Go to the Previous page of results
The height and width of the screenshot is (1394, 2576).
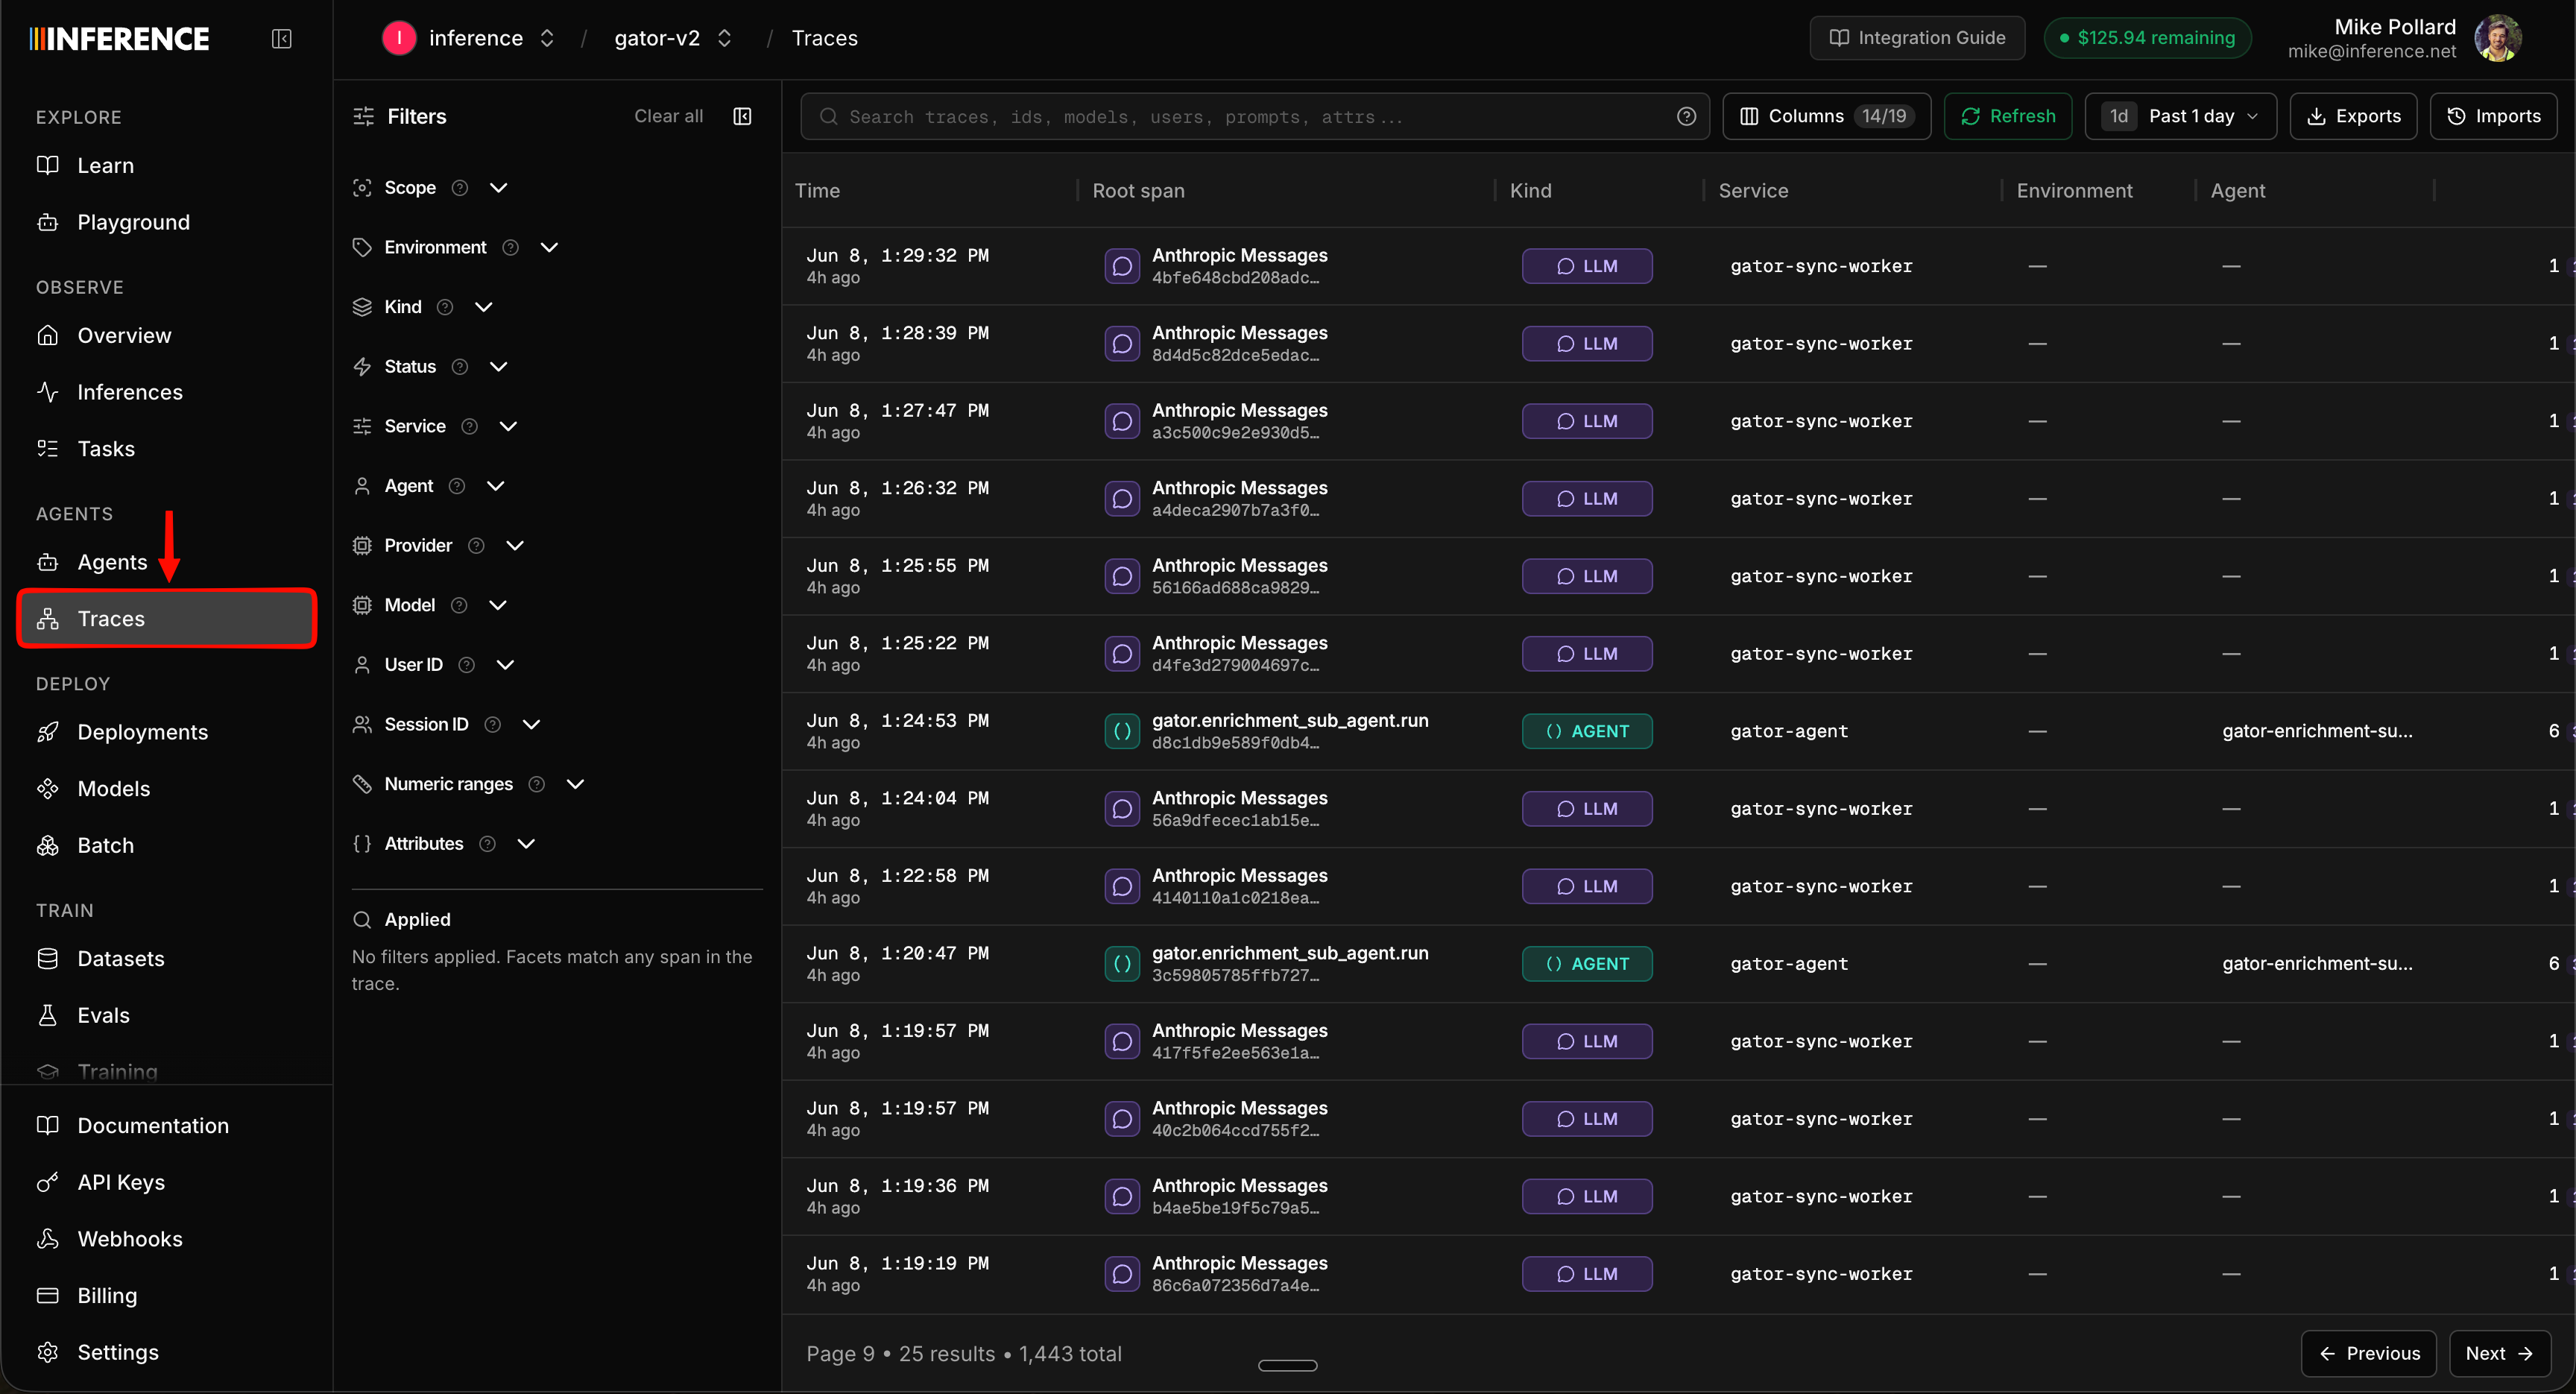2368,1353
